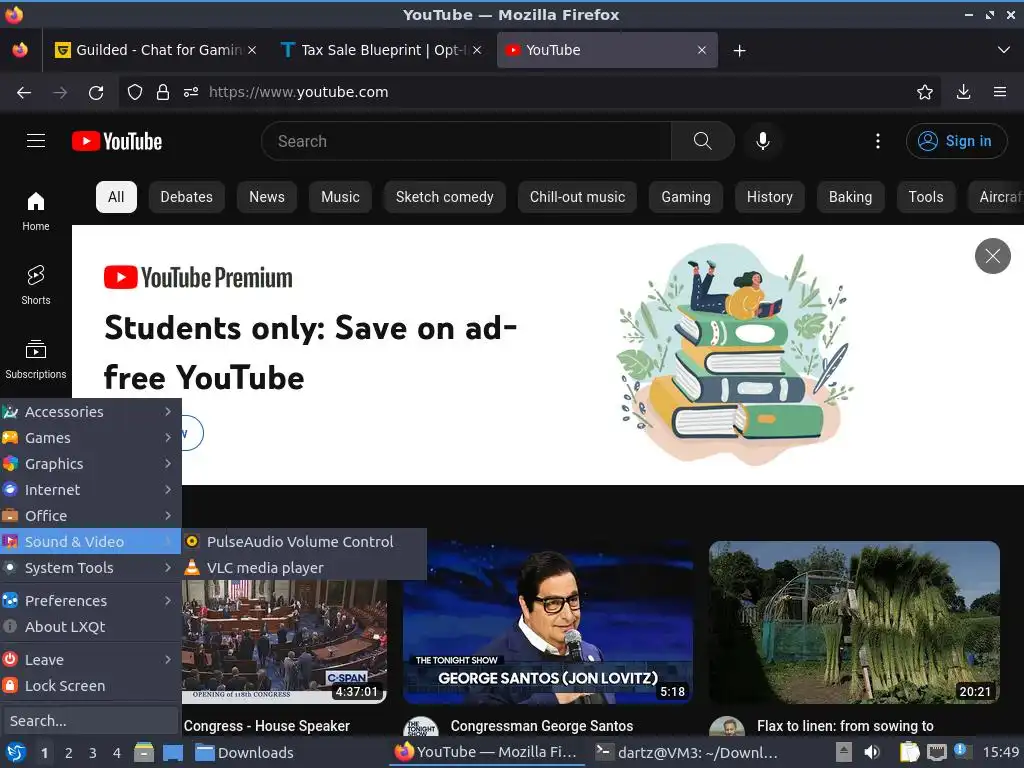
Task: Filter by Tools chip
Action: 926,197
